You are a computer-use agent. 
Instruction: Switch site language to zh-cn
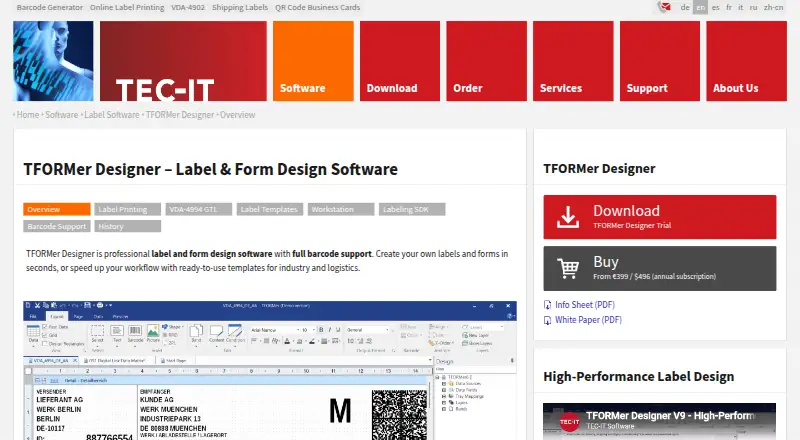(773, 7)
